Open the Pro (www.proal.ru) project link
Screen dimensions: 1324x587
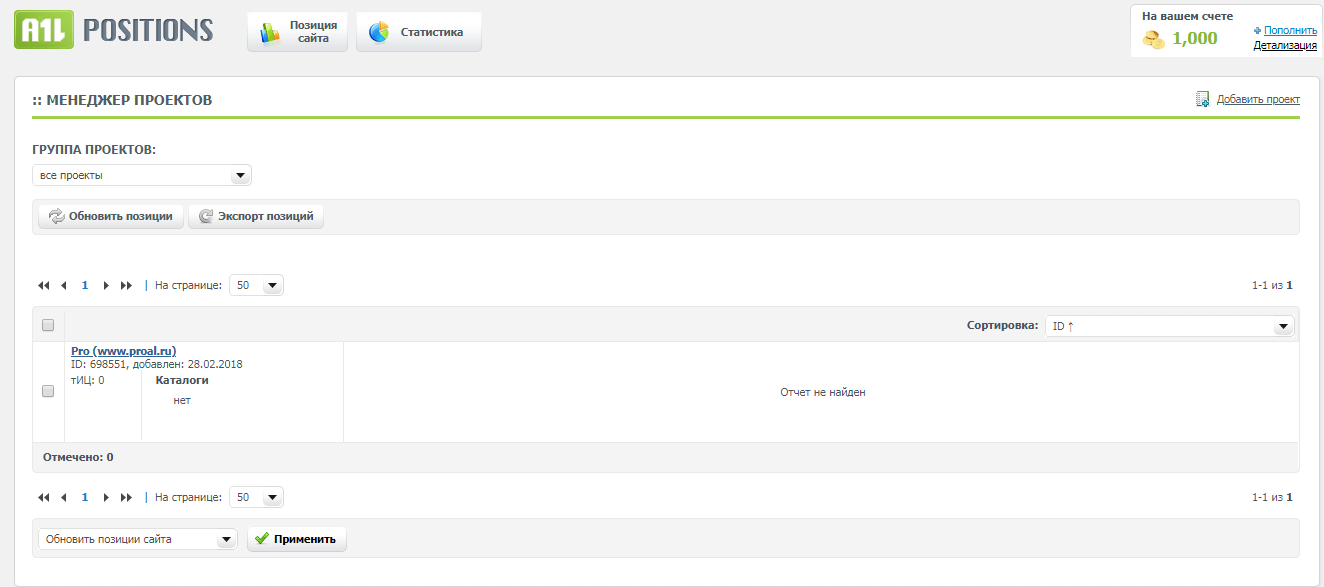124,351
